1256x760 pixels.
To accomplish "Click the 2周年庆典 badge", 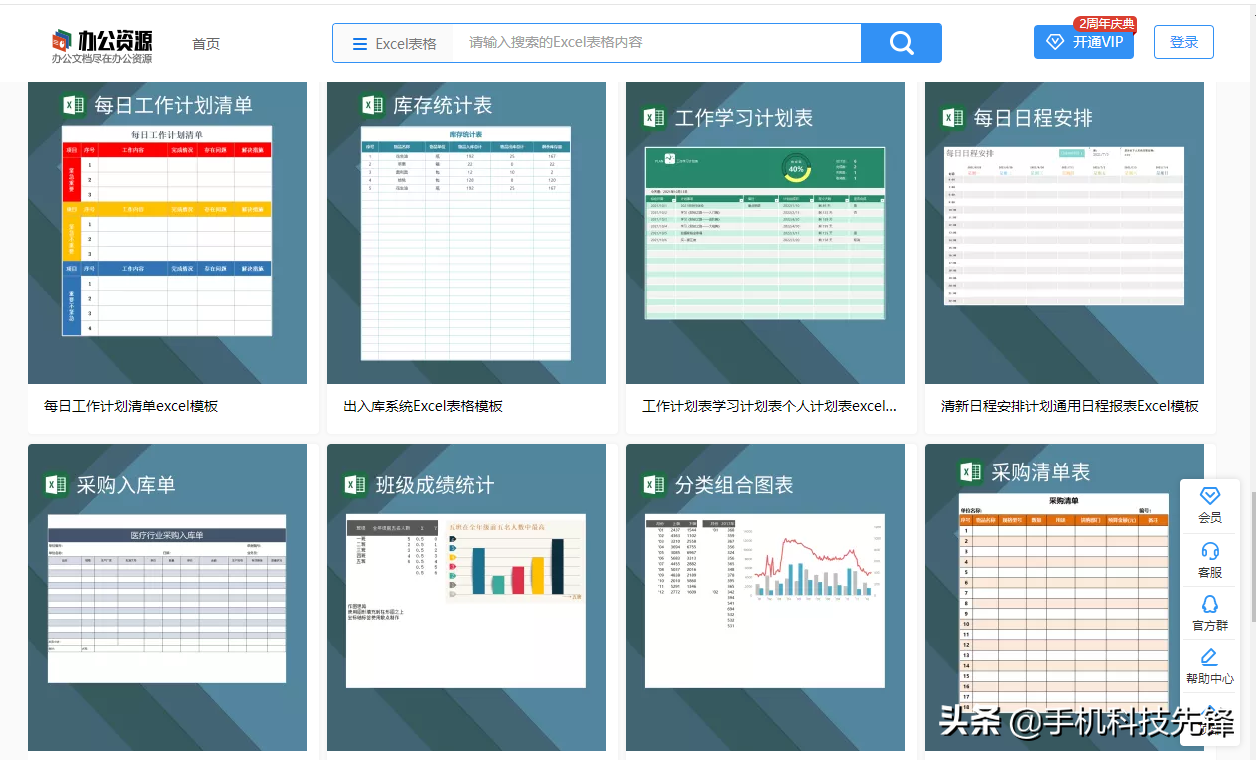I will click(x=1105, y=23).
